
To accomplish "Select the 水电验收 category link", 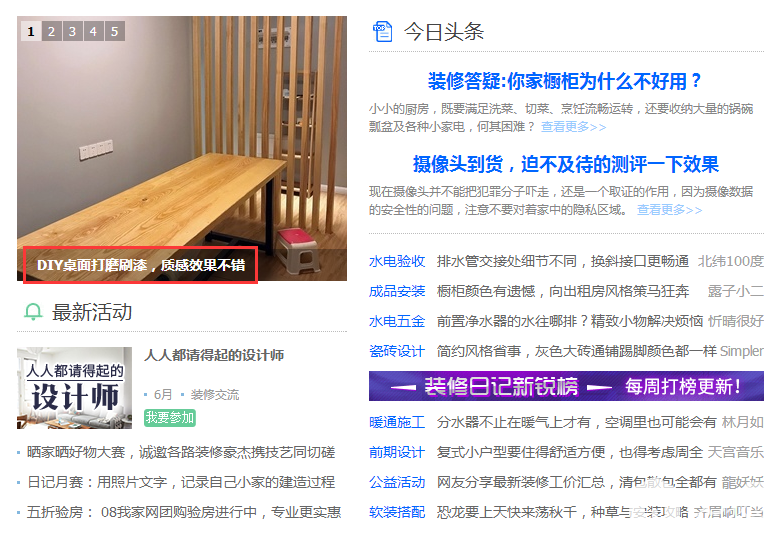I will click(397, 262).
